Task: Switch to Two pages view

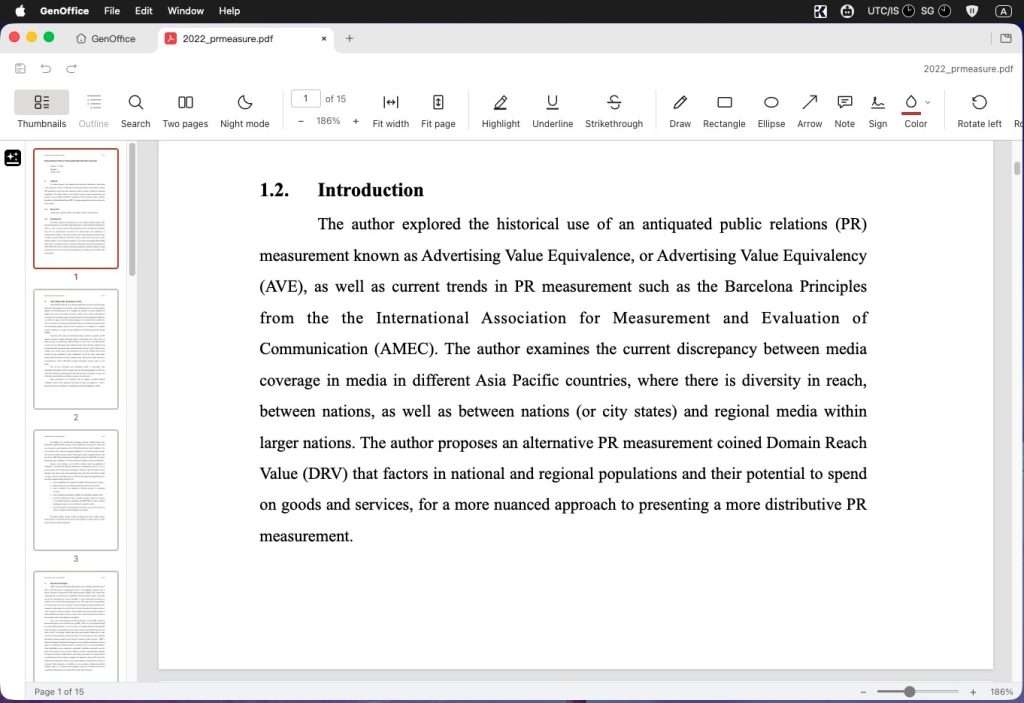Action: [185, 110]
